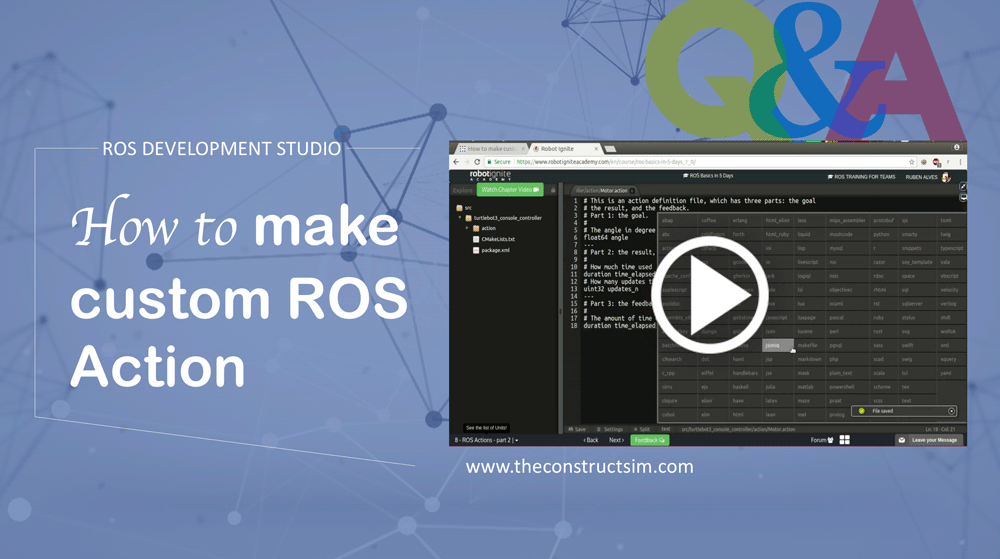The width and height of the screenshot is (1000, 559).
Task: Open the Forum link
Action: pos(821,440)
